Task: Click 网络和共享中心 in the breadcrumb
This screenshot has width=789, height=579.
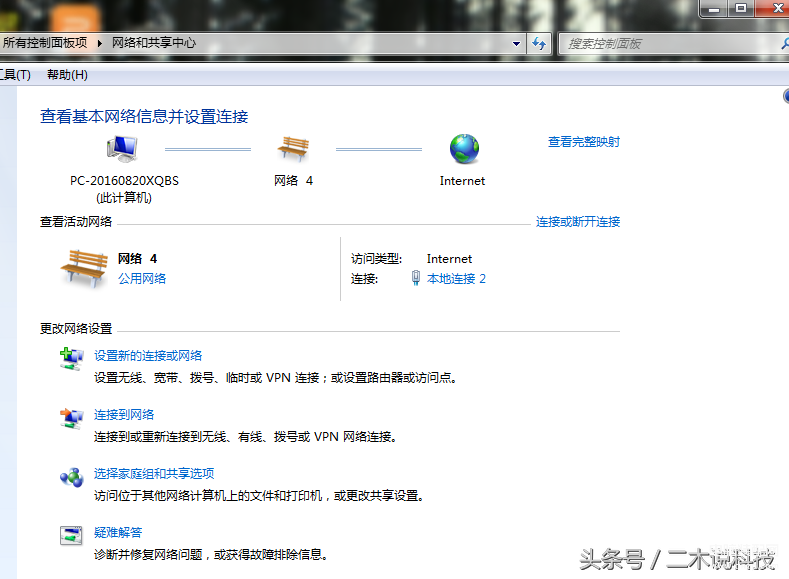Action: 154,43
